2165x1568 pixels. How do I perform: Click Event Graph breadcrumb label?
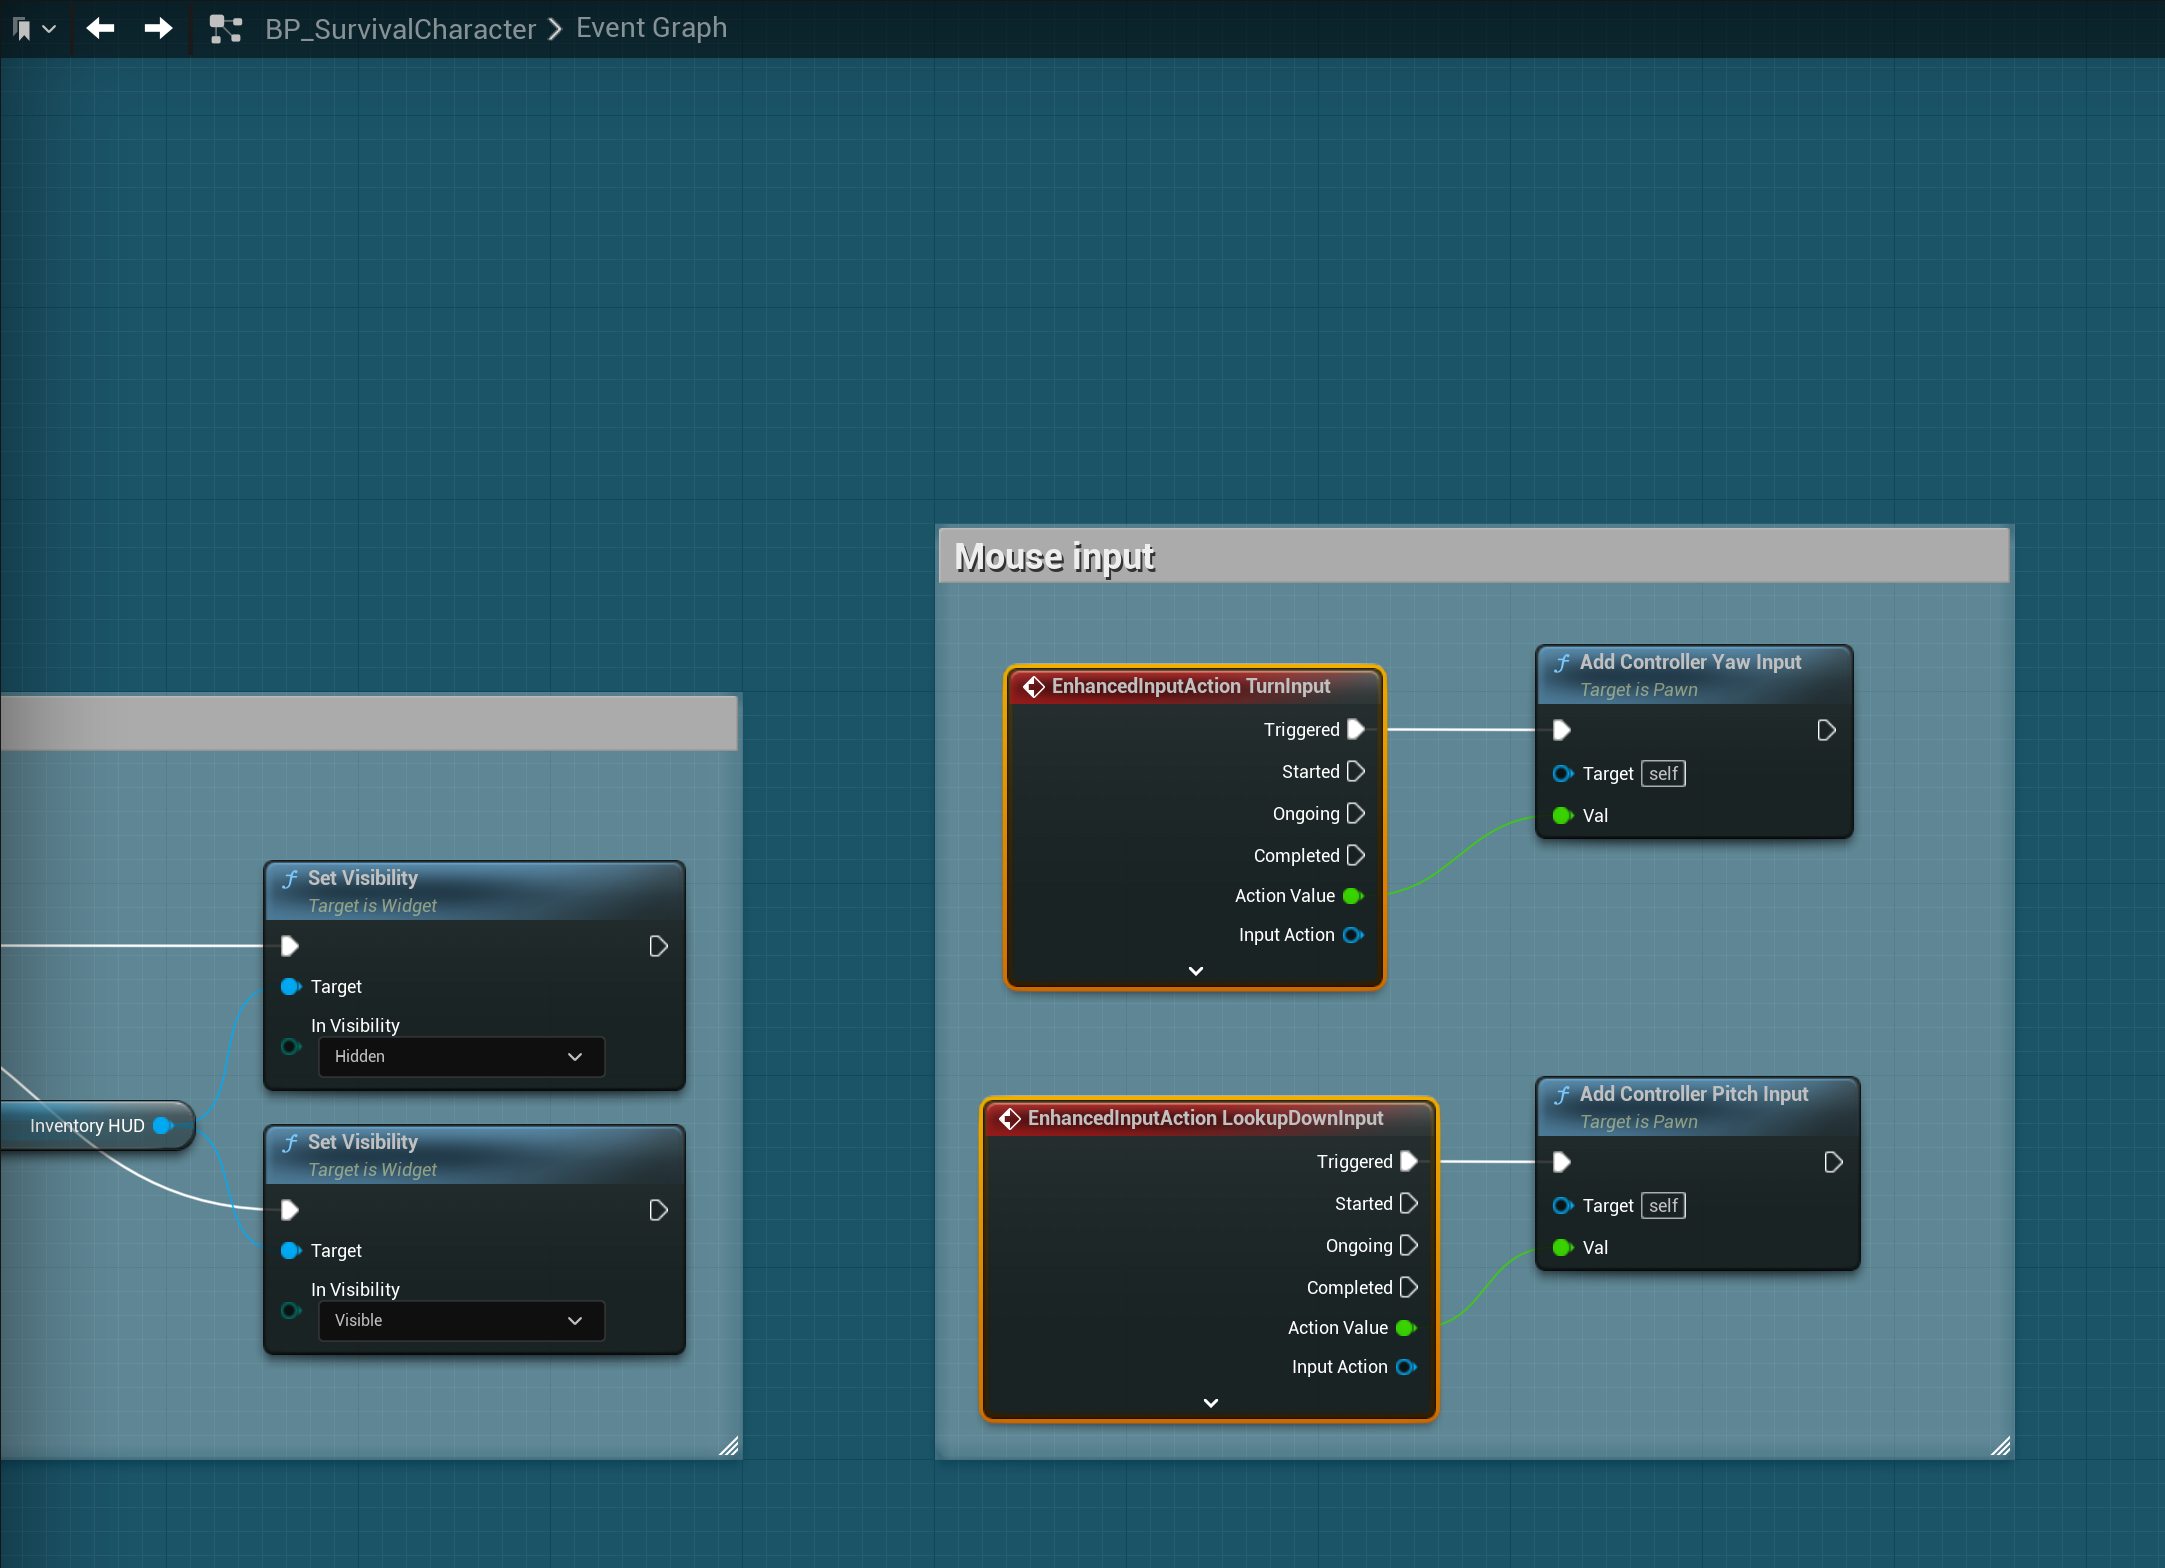(x=651, y=28)
